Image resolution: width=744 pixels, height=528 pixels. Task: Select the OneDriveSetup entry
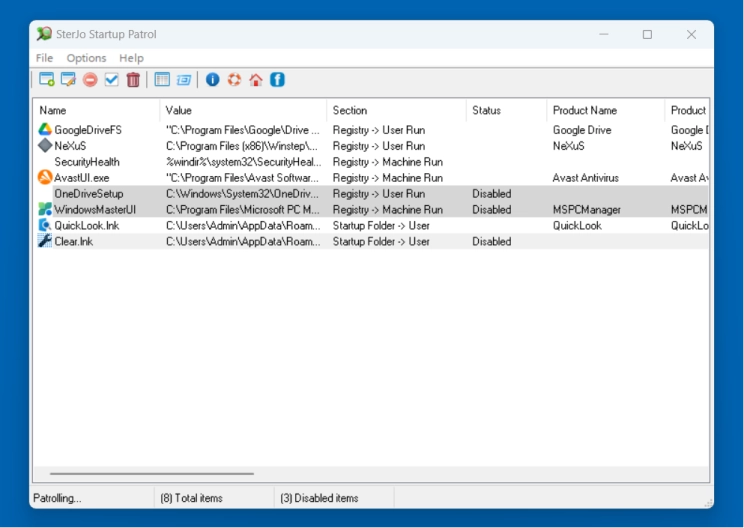tap(89, 194)
